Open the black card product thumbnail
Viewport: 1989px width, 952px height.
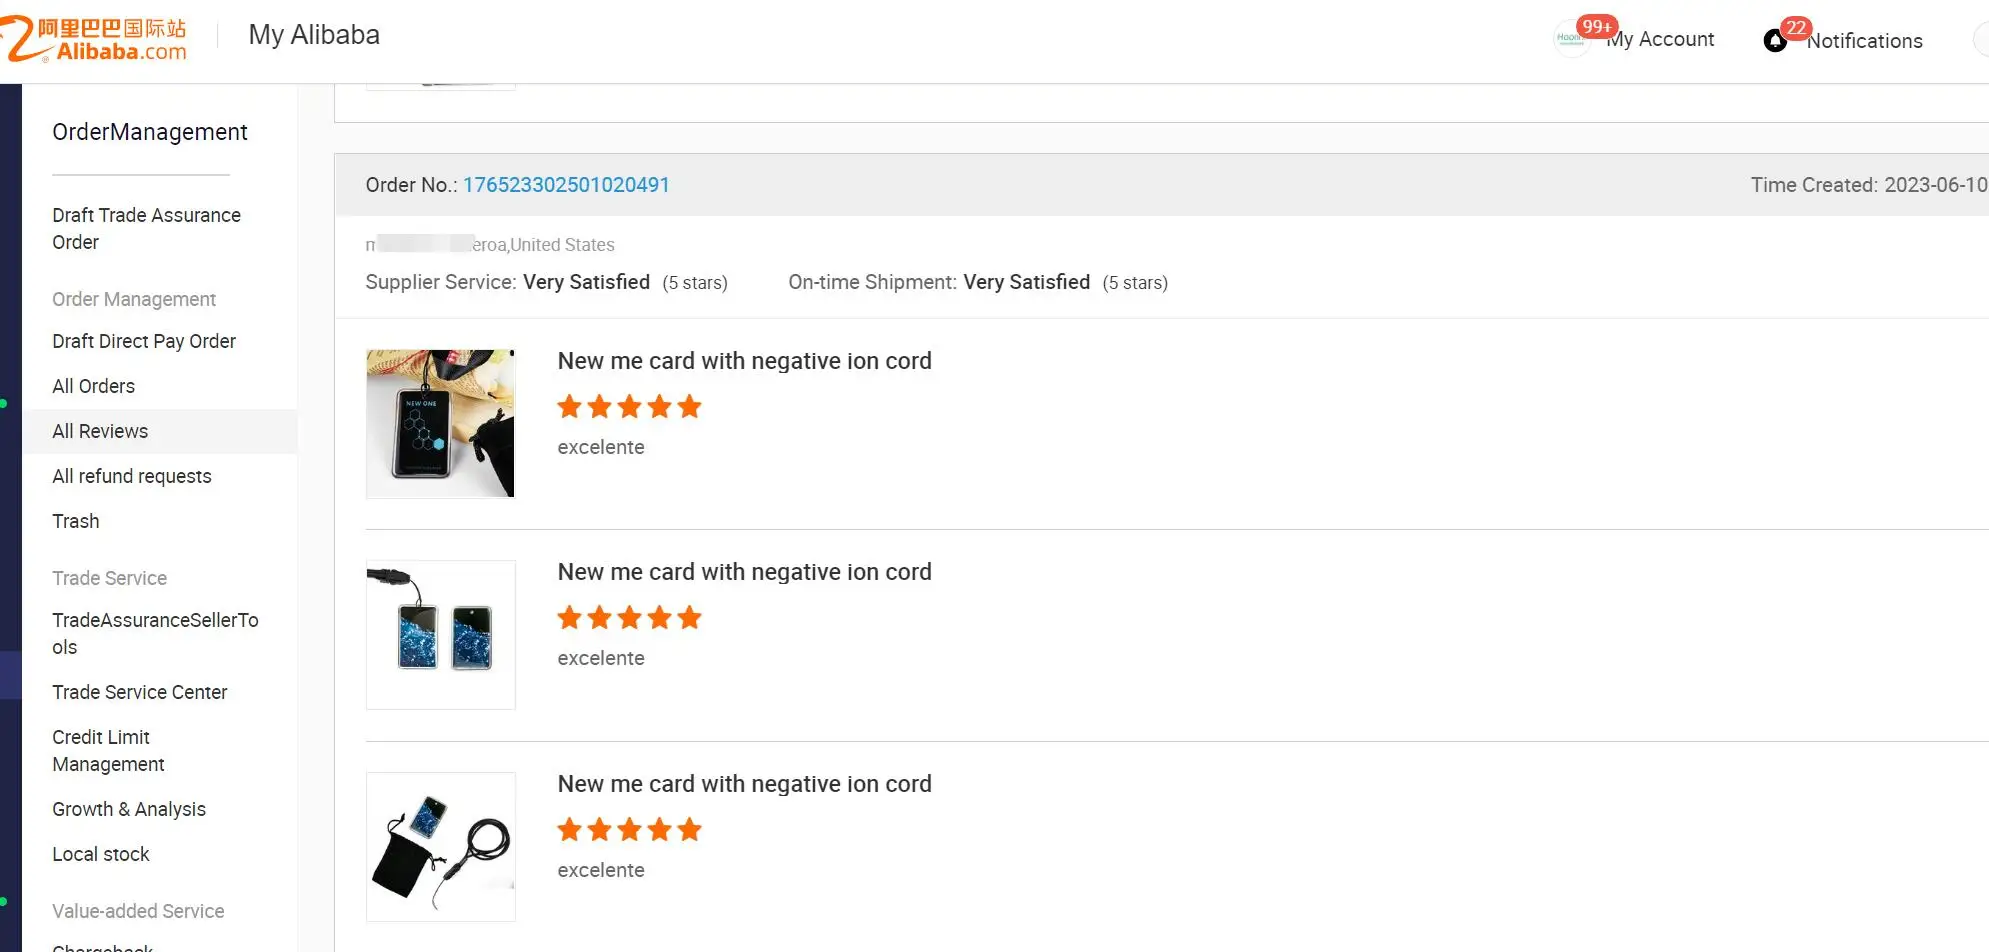(x=440, y=423)
